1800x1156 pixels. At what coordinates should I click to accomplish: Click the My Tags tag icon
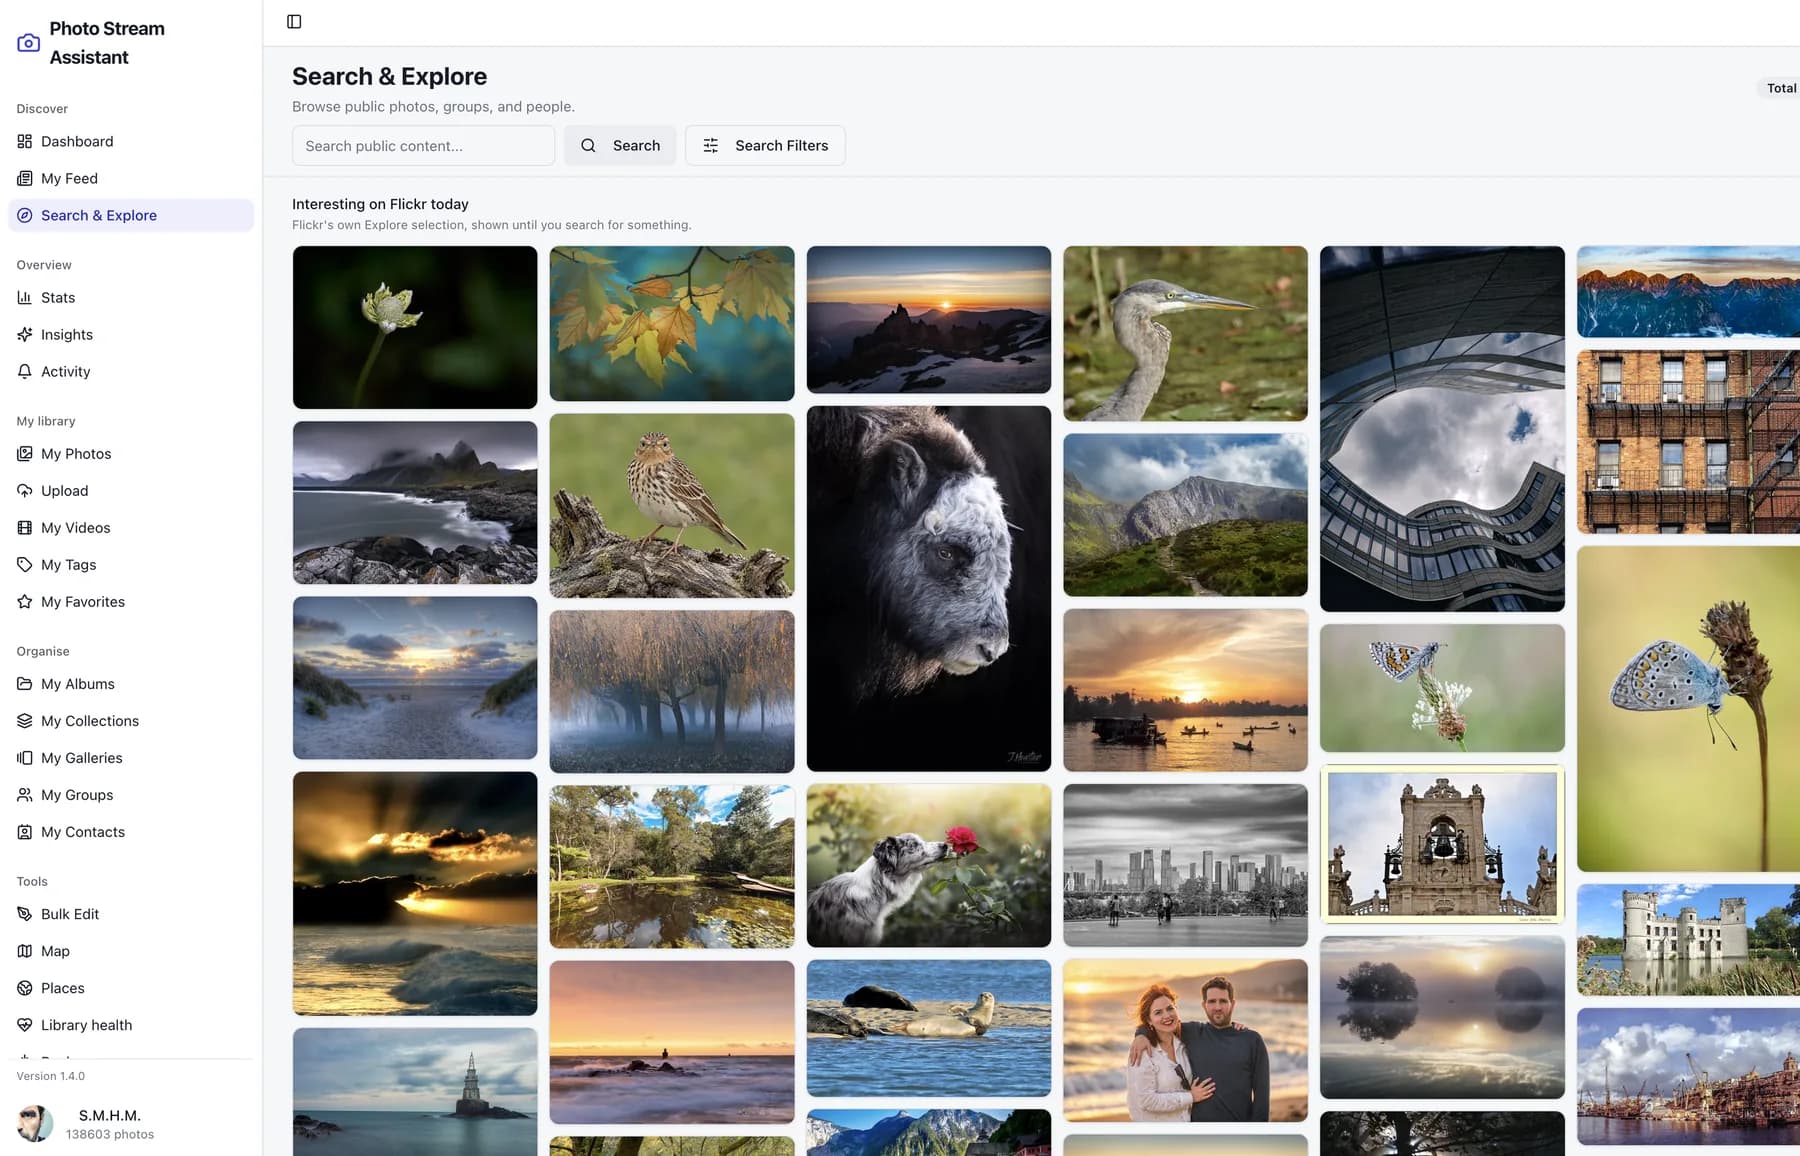click(25, 565)
